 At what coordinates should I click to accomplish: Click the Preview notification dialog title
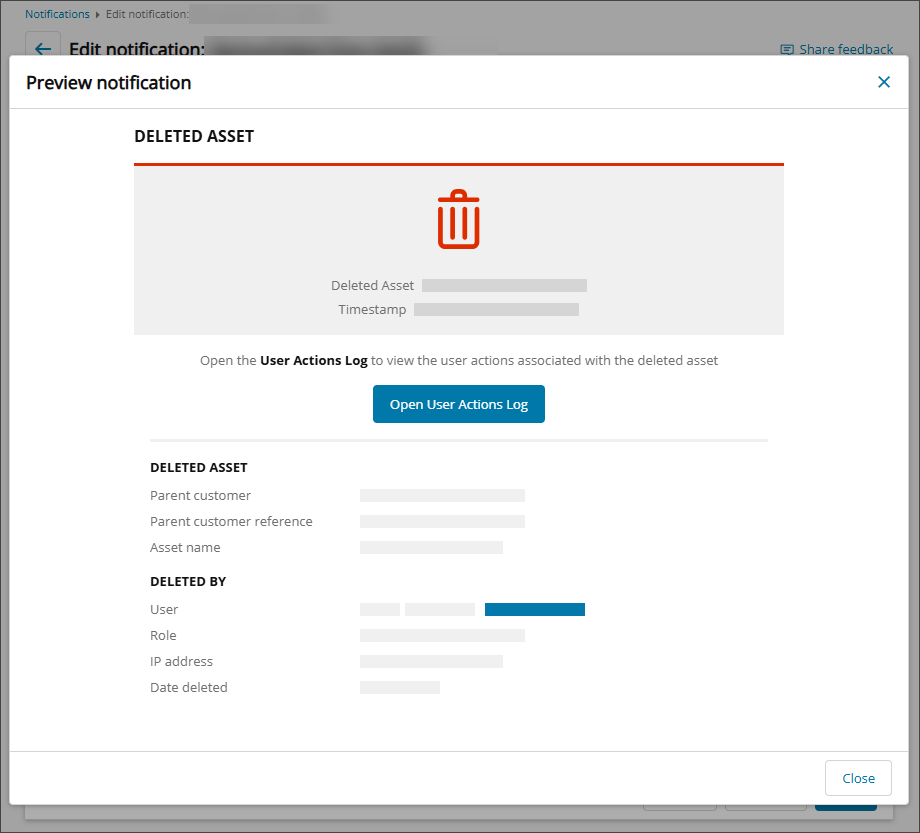(x=108, y=83)
